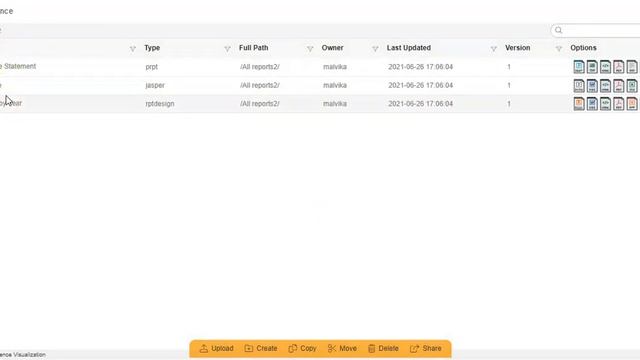Viewport: 640px width, 360px height.
Task: Sort by the Type column header
Action: click(x=152, y=48)
